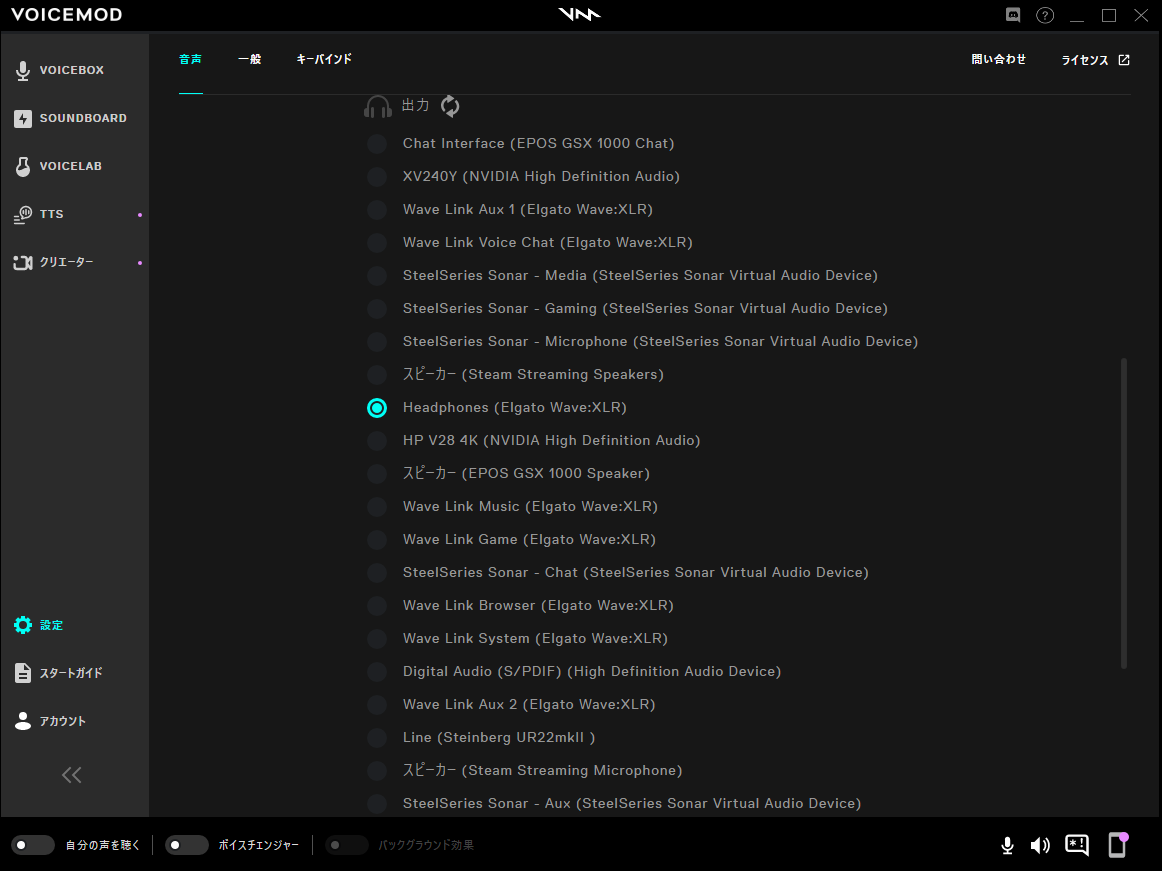Toggle バックグラウンド効果 switch
Image resolution: width=1162 pixels, height=871 pixels.
coord(346,845)
